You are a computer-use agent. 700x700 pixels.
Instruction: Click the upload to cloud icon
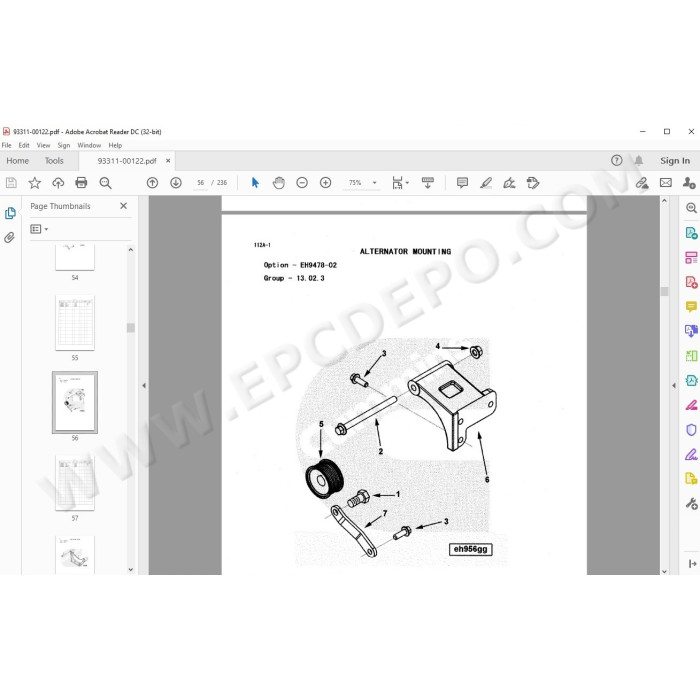pyautogui.click(x=58, y=183)
